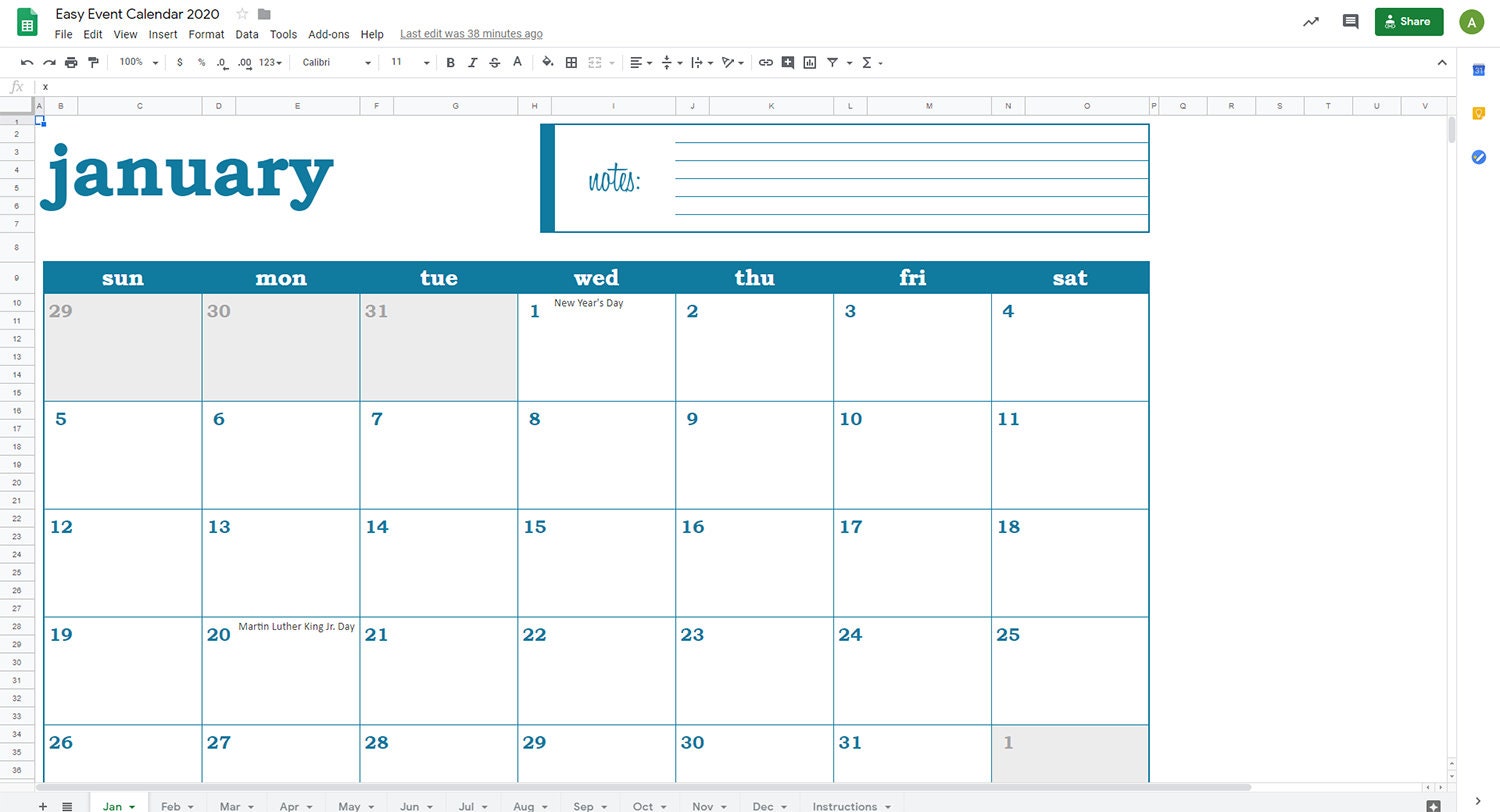Toggle italic formatting
The image size is (1500, 812).
(x=473, y=62)
